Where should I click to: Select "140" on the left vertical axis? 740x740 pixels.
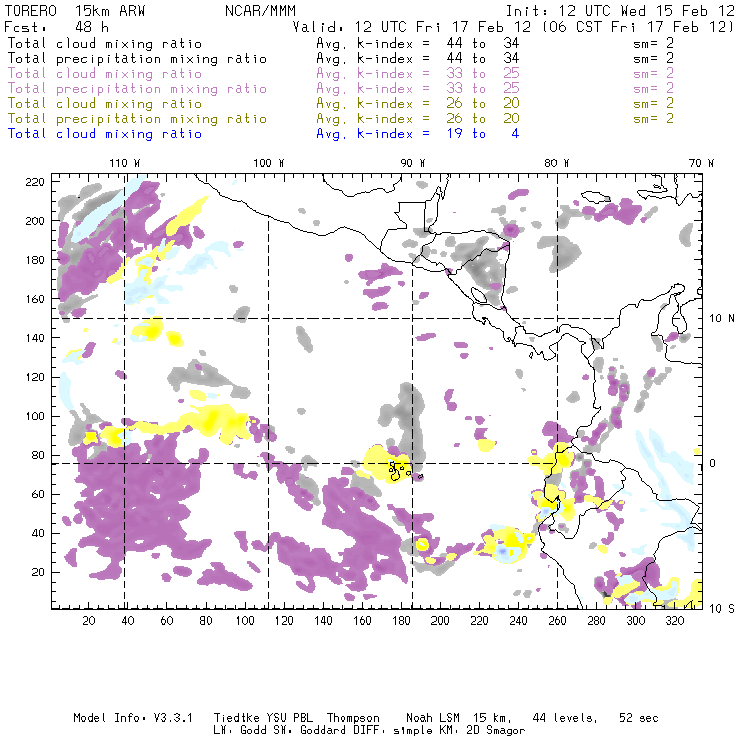[35, 338]
